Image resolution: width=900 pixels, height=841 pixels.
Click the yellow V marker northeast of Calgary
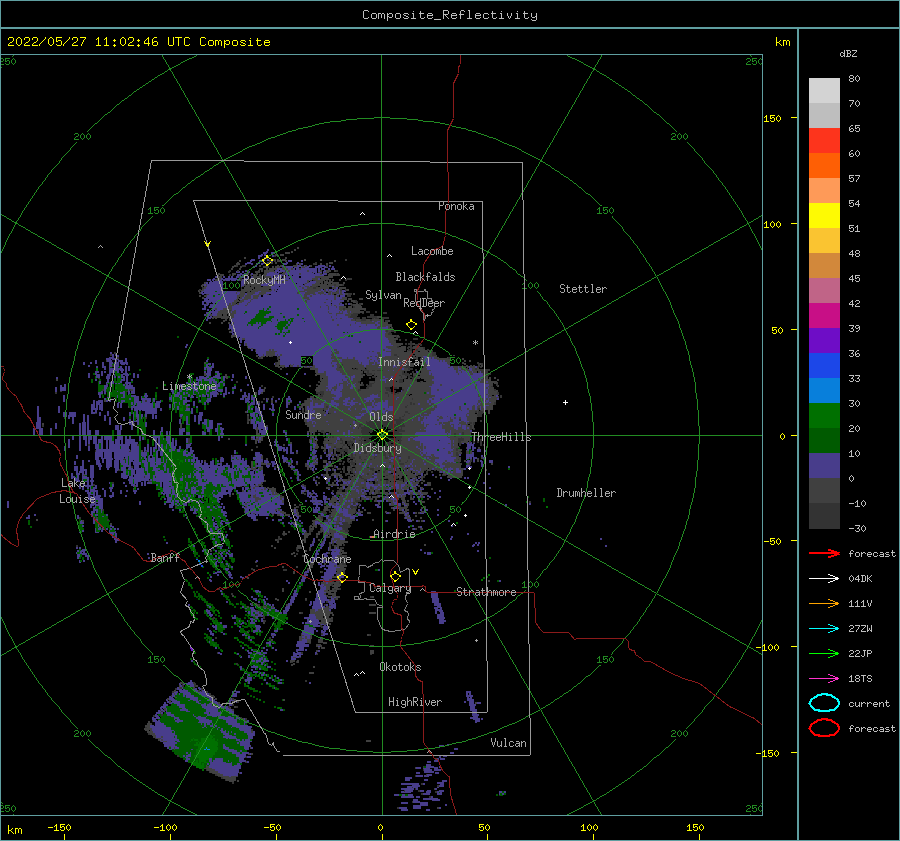pyautogui.click(x=416, y=572)
